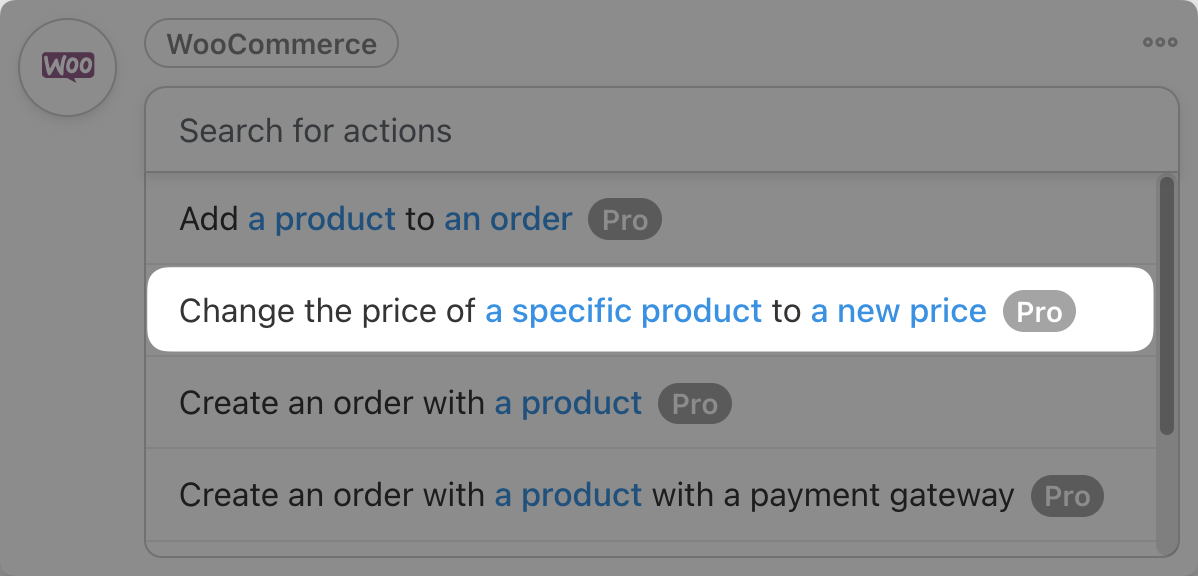Click 'a product' in the plain Create an order row
The image size is (1198, 576).
(569, 403)
